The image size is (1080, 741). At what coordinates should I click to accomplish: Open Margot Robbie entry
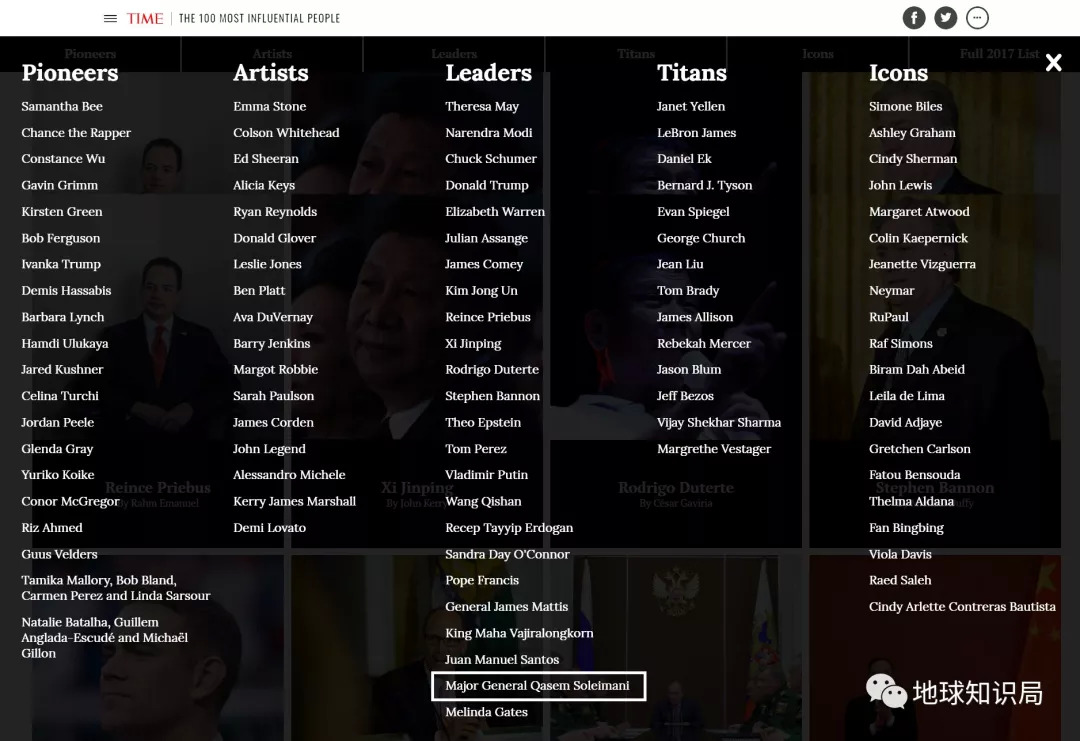pyautogui.click(x=276, y=370)
